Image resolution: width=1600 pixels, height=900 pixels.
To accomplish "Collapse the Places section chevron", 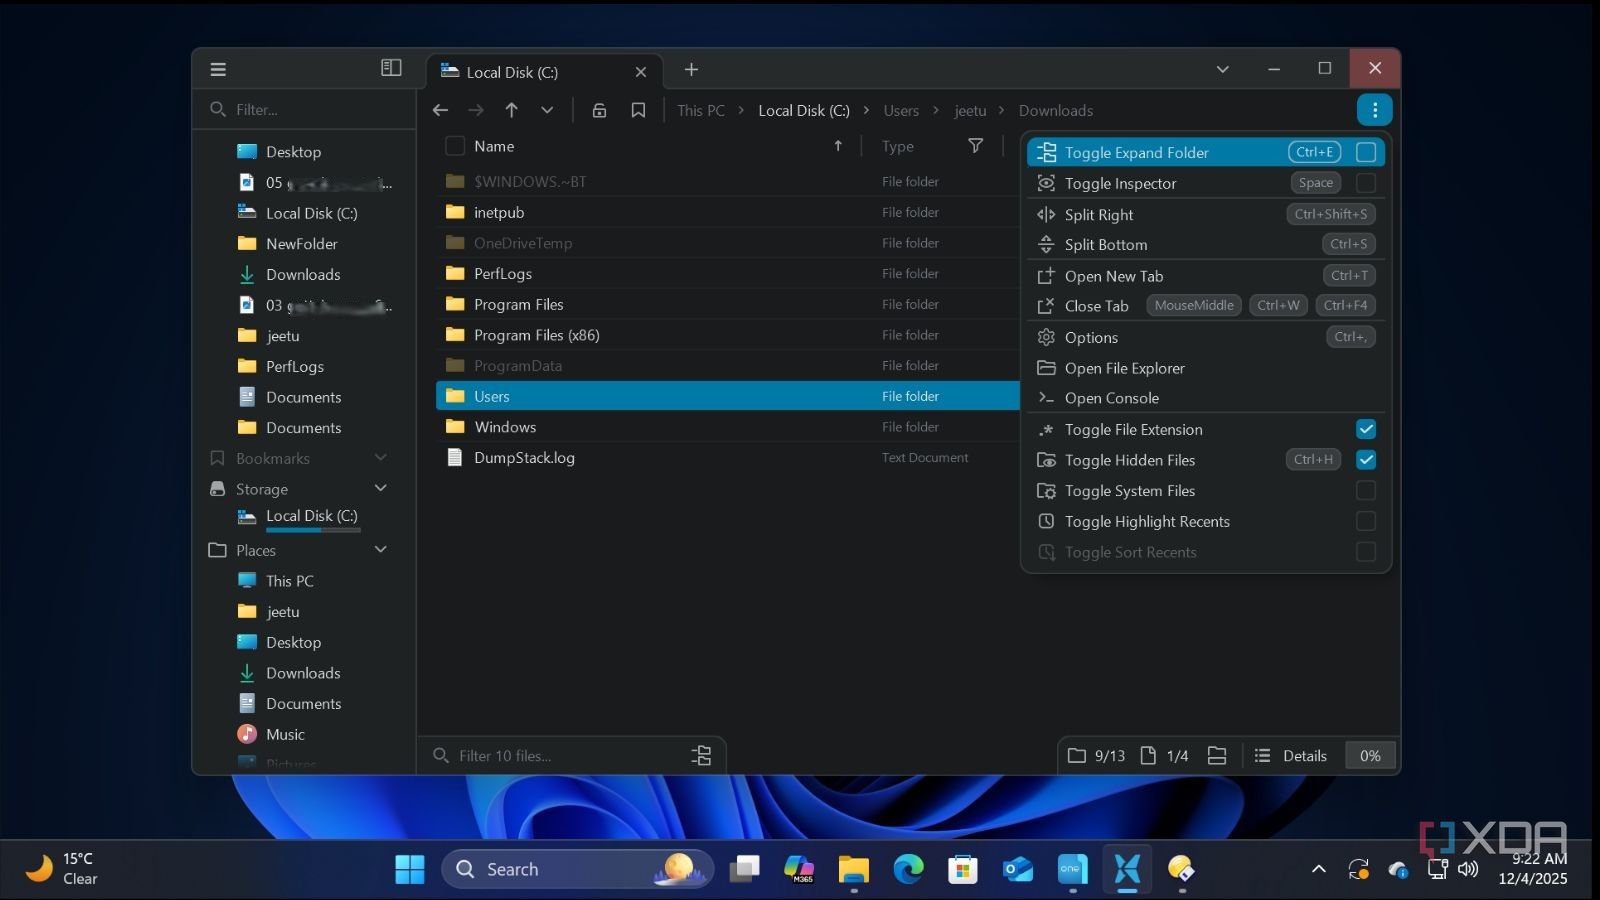I will tap(380, 550).
